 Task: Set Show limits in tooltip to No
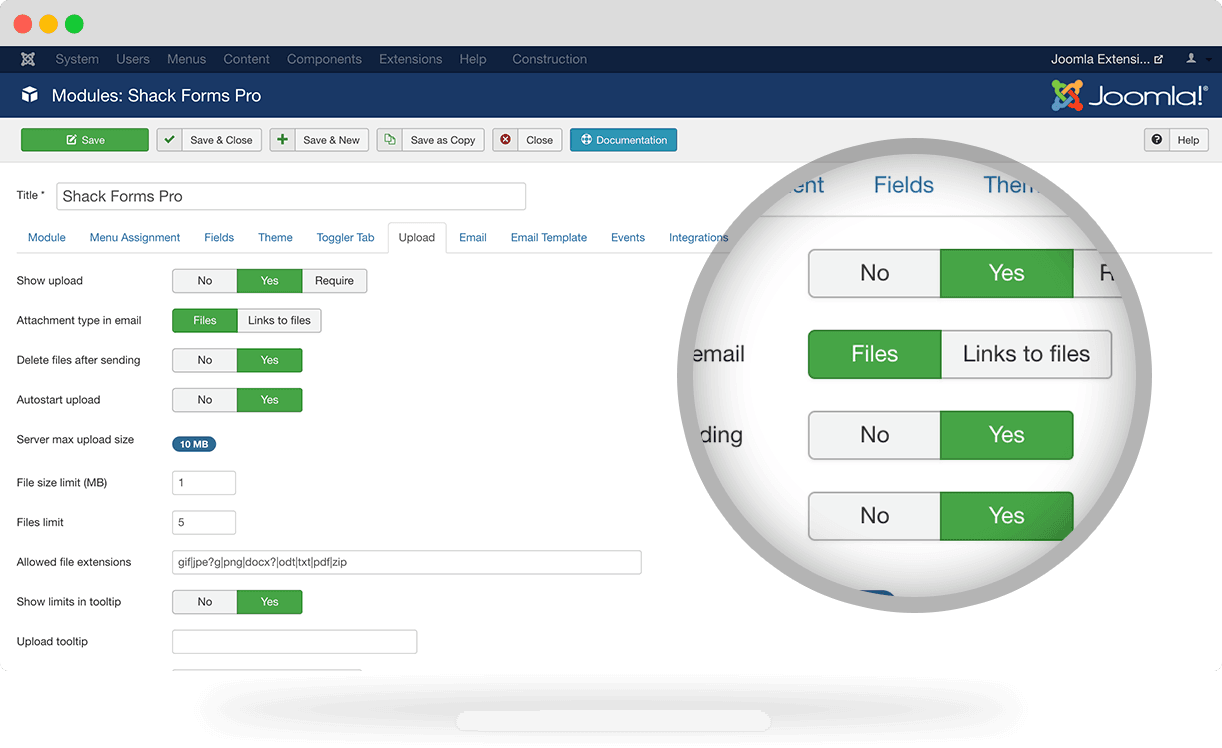[205, 602]
